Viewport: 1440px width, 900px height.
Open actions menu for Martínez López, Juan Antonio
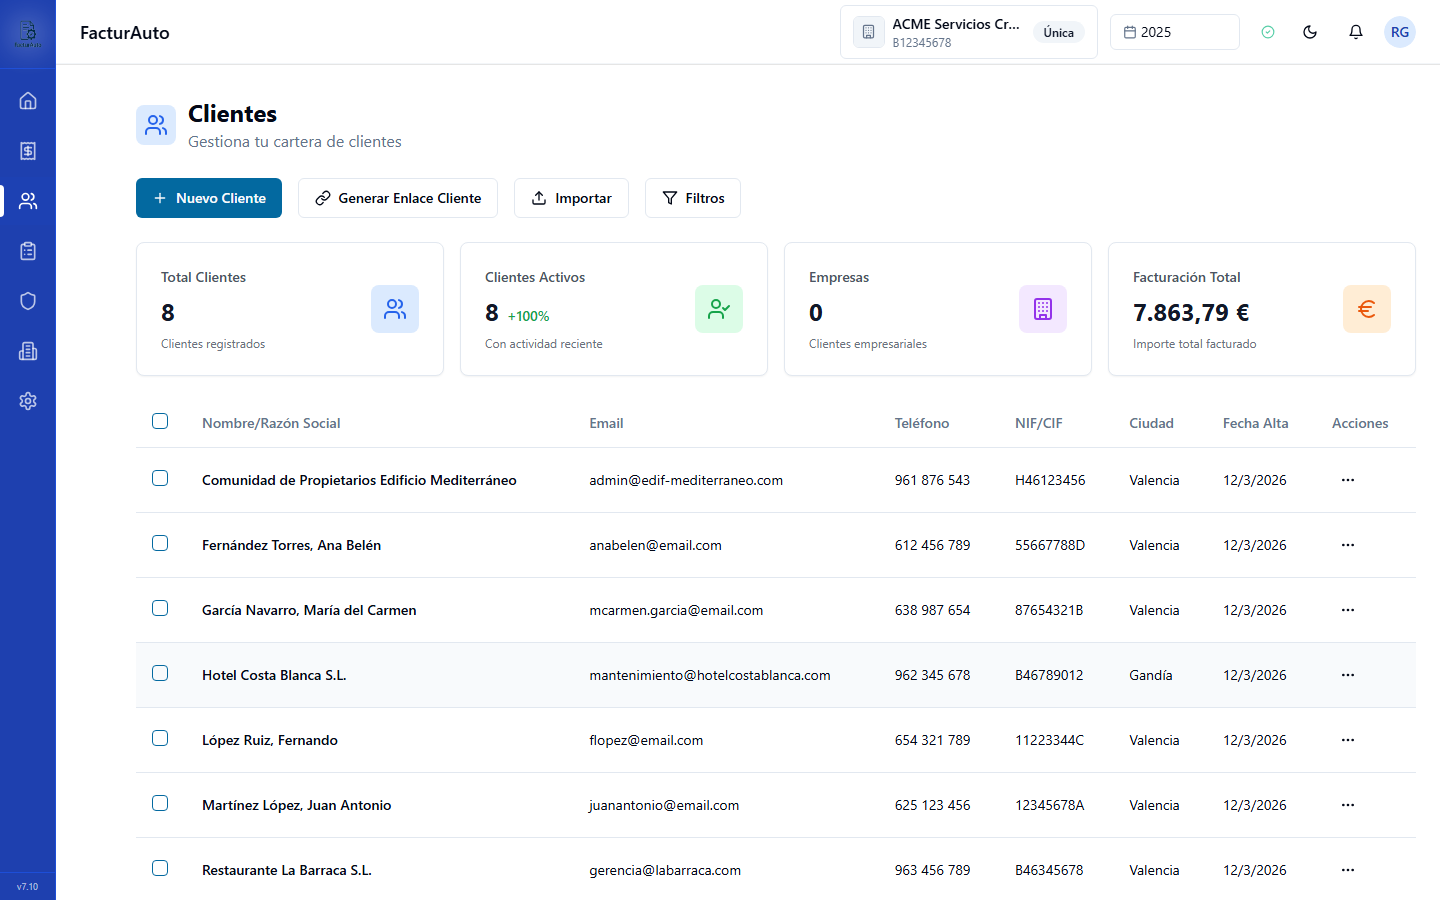click(1348, 805)
